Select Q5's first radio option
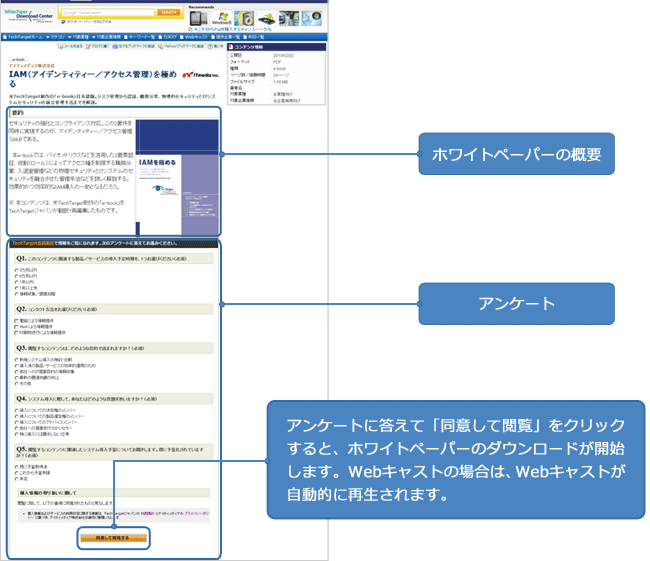 17,467
